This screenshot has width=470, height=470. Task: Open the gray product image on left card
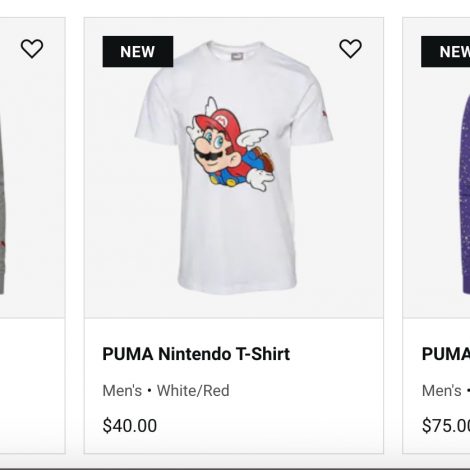(32, 168)
